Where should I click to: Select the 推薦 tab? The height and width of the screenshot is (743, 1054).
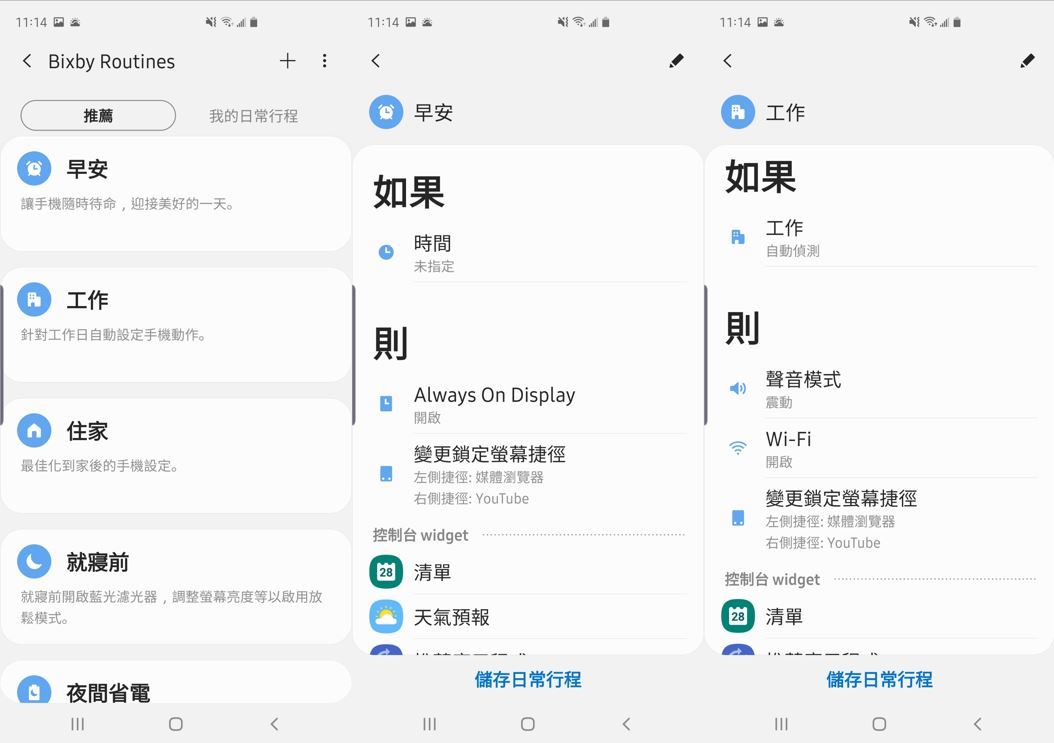click(97, 115)
